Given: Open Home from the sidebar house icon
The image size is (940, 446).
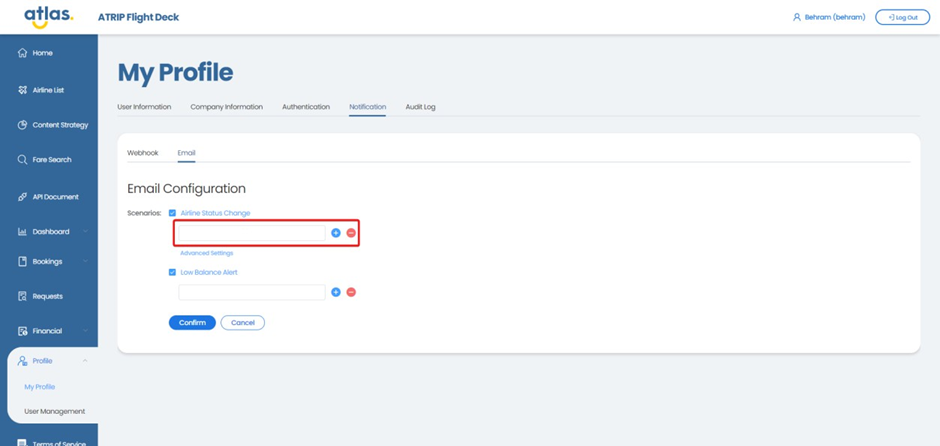Looking at the screenshot, I should point(23,53).
